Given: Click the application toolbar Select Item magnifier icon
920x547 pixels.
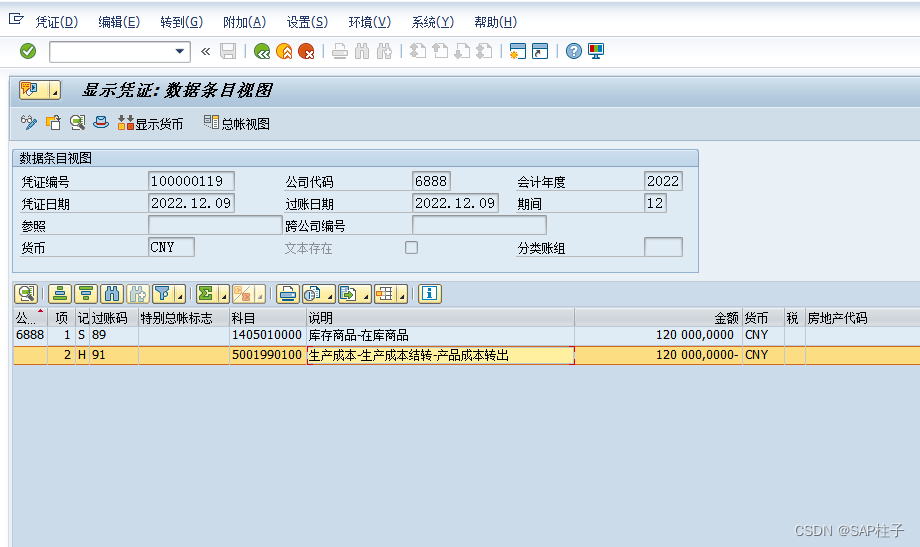Looking at the screenshot, I should coord(77,123).
